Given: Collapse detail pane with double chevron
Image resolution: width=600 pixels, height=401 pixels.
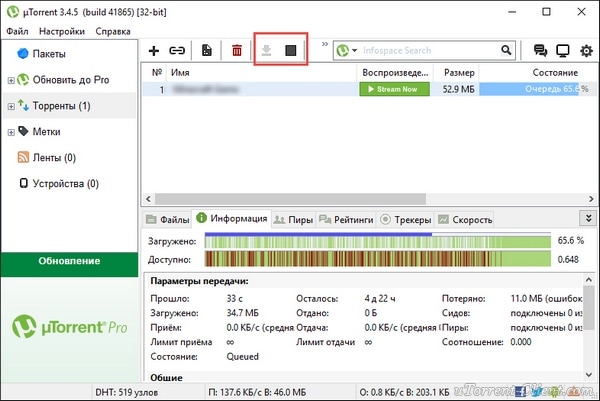Looking at the screenshot, I should [589, 218].
